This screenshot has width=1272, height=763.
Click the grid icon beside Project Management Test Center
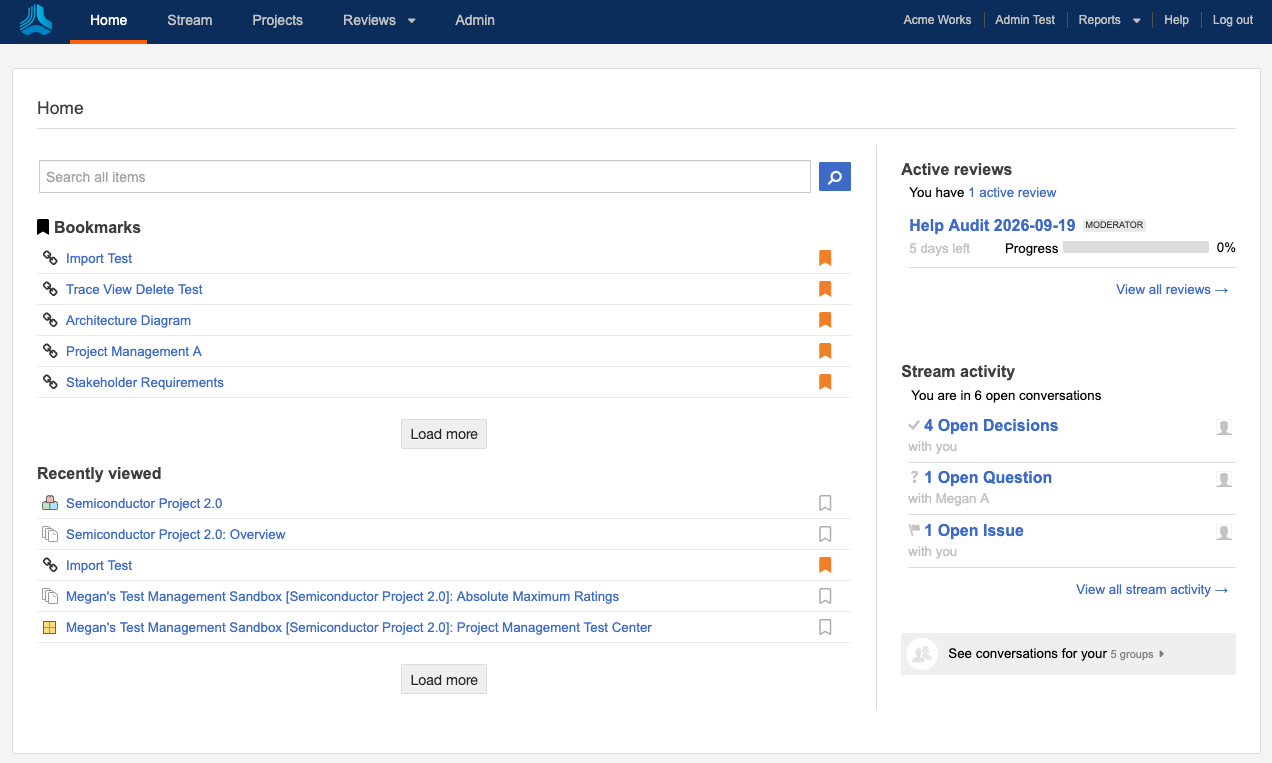[50, 627]
